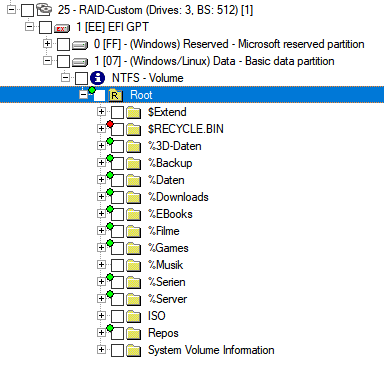Click the %Filme folder icon
384x366 pixels.
click(x=134, y=231)
